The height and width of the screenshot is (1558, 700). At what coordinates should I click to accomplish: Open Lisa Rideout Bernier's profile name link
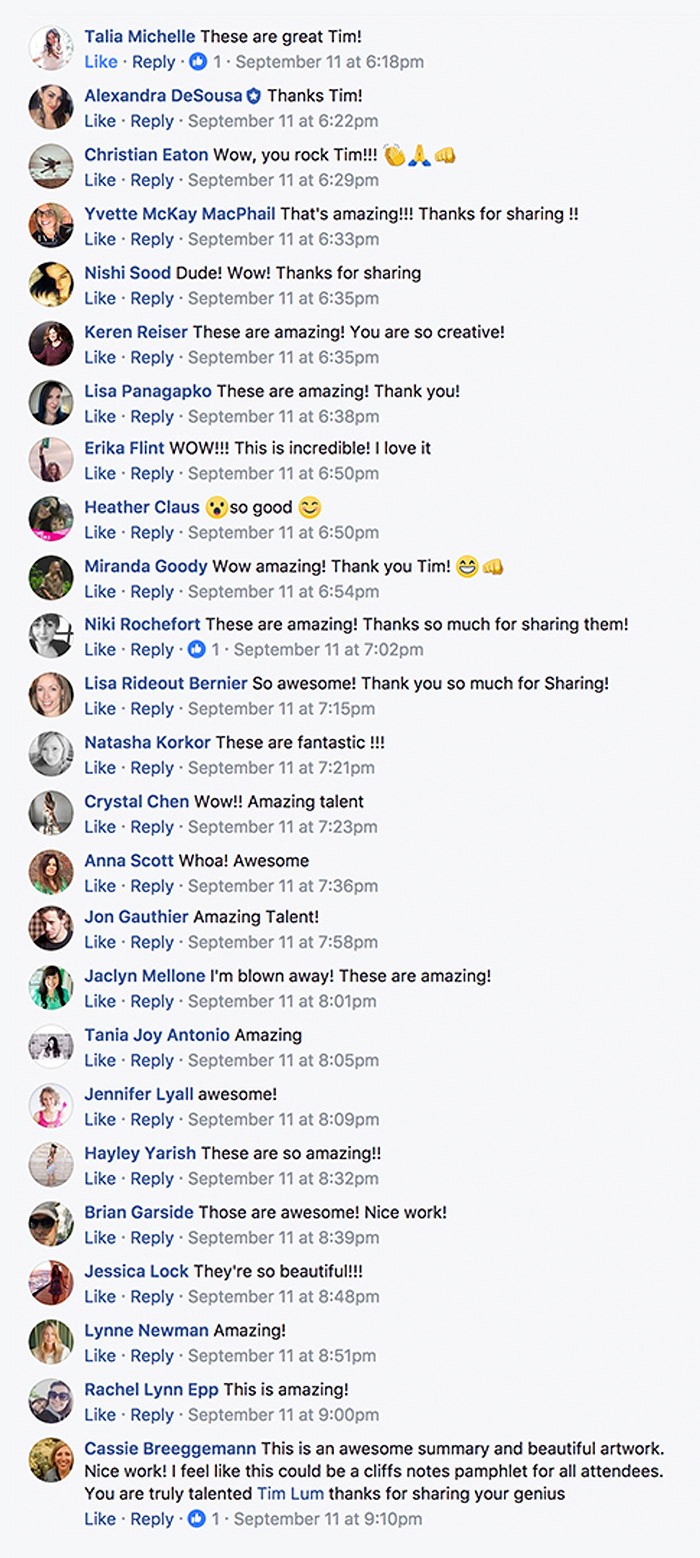(x=166, y=684)
